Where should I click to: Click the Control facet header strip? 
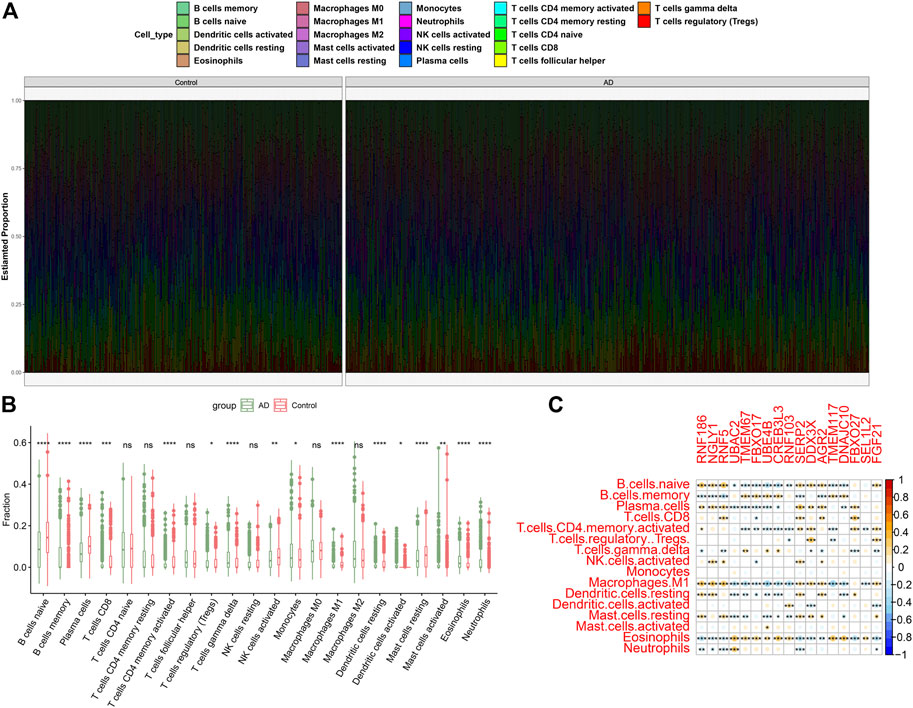click(x=183, y=82)
